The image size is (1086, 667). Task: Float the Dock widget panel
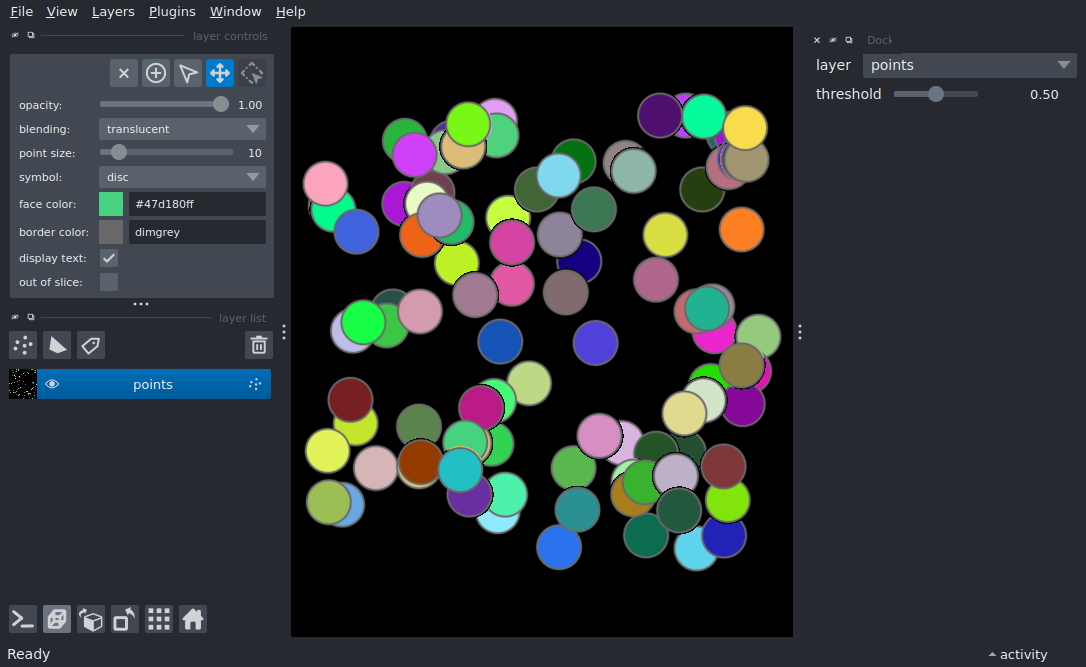[849, 40]
